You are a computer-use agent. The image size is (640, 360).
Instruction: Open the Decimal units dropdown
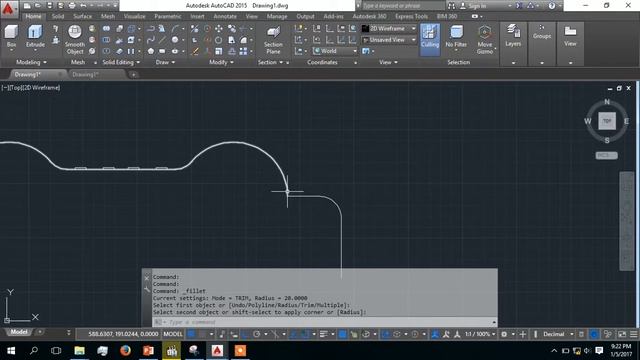(557, 334)
